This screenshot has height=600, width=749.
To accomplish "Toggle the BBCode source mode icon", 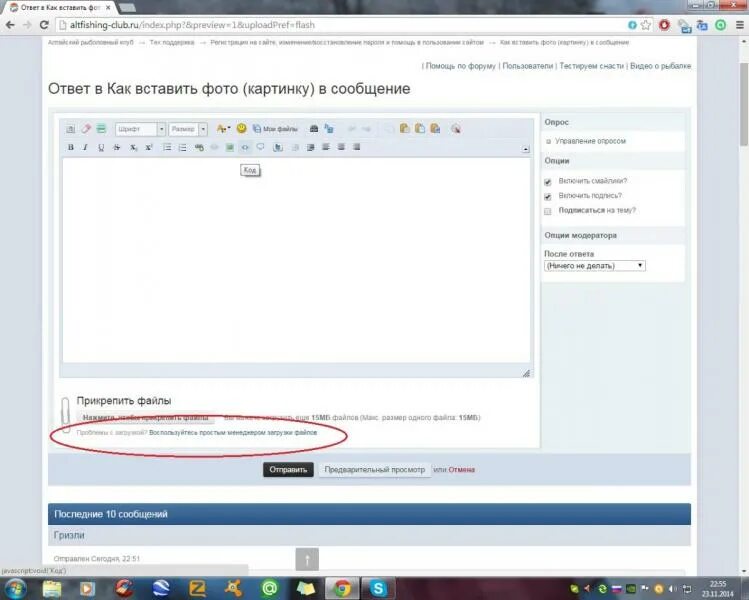I will pyautogui.click(x=70, y=129).
